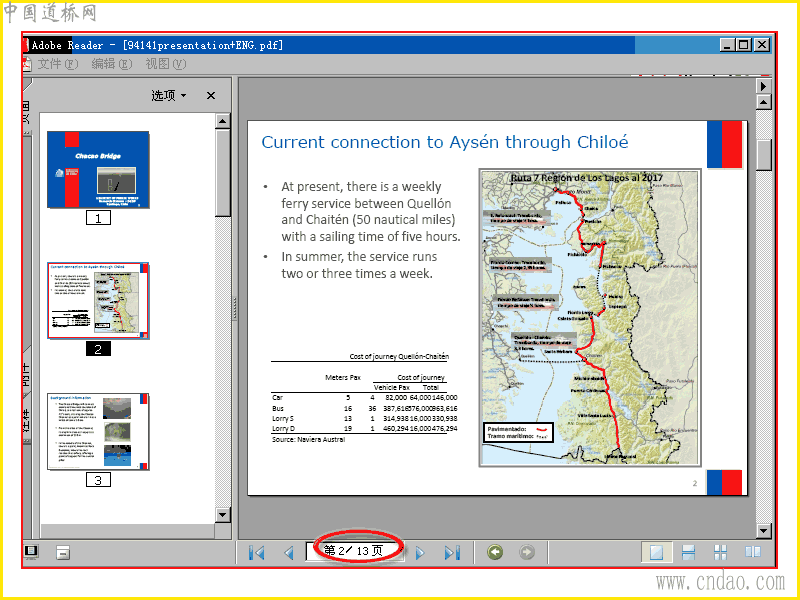Go to the previous page arrow
Screen dimensions: 800x600
point(289,553)
